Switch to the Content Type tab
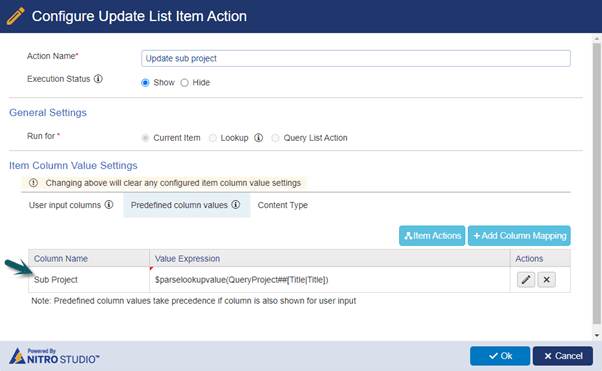Image resolution: width=602 pixels, height=371 pixels. 283,205
